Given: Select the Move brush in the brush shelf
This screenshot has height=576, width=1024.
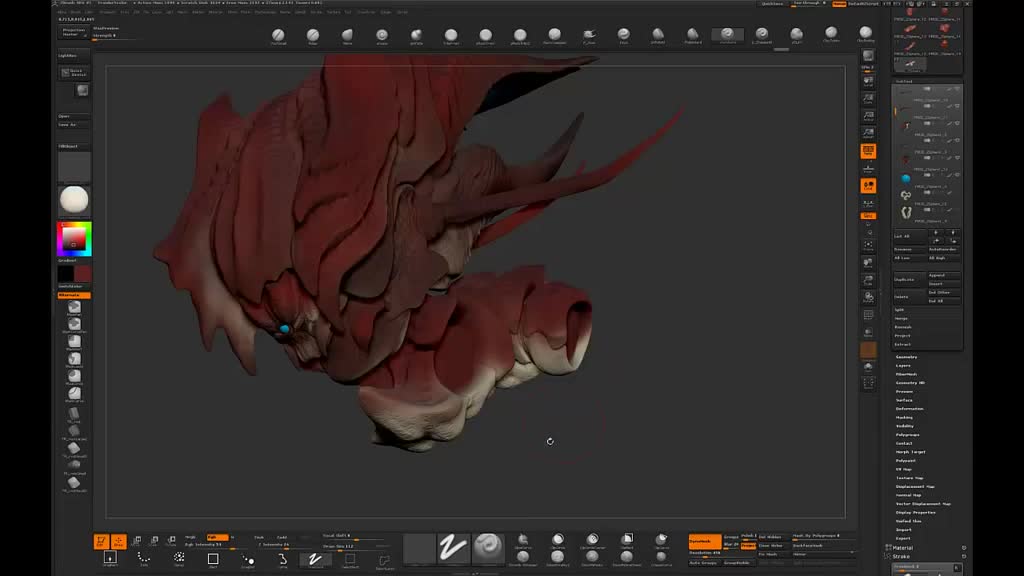Looking at the screenshot, I should pos(347,35).
